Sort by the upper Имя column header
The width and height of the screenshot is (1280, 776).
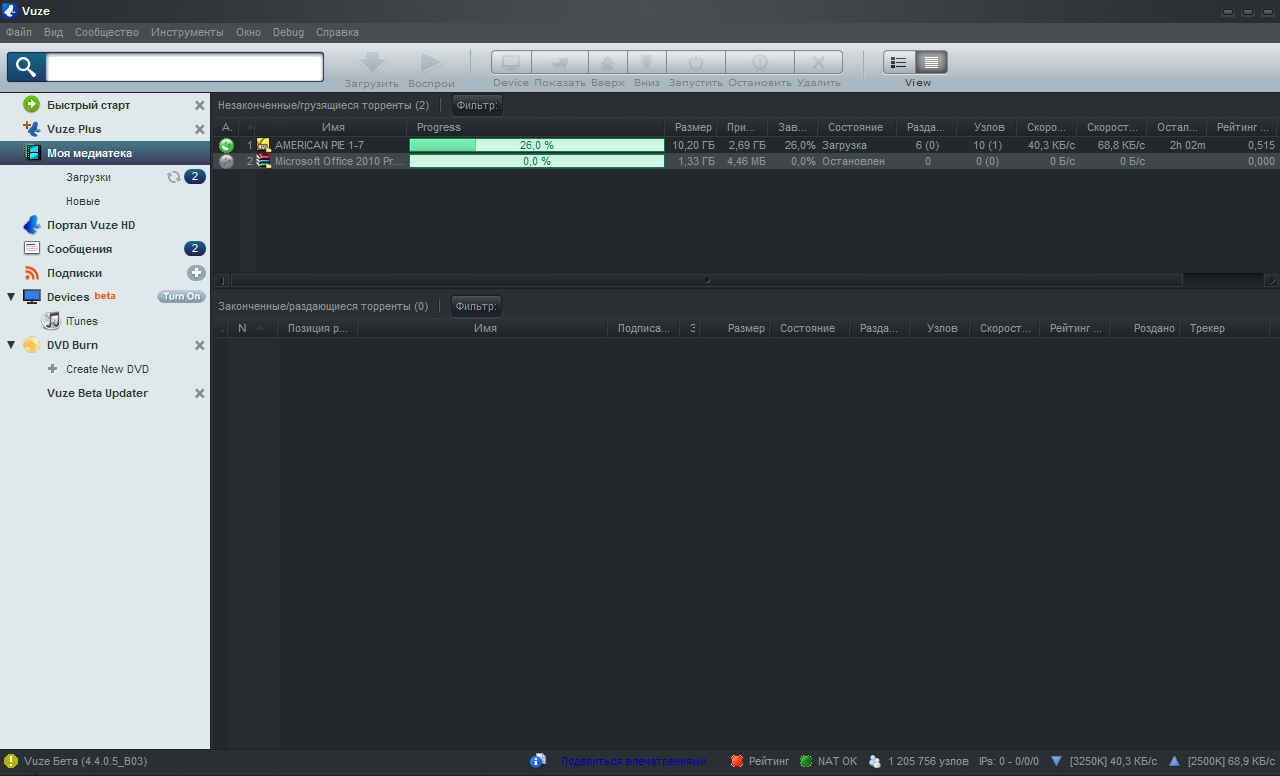pyautogui.click(x=333, y=127)
